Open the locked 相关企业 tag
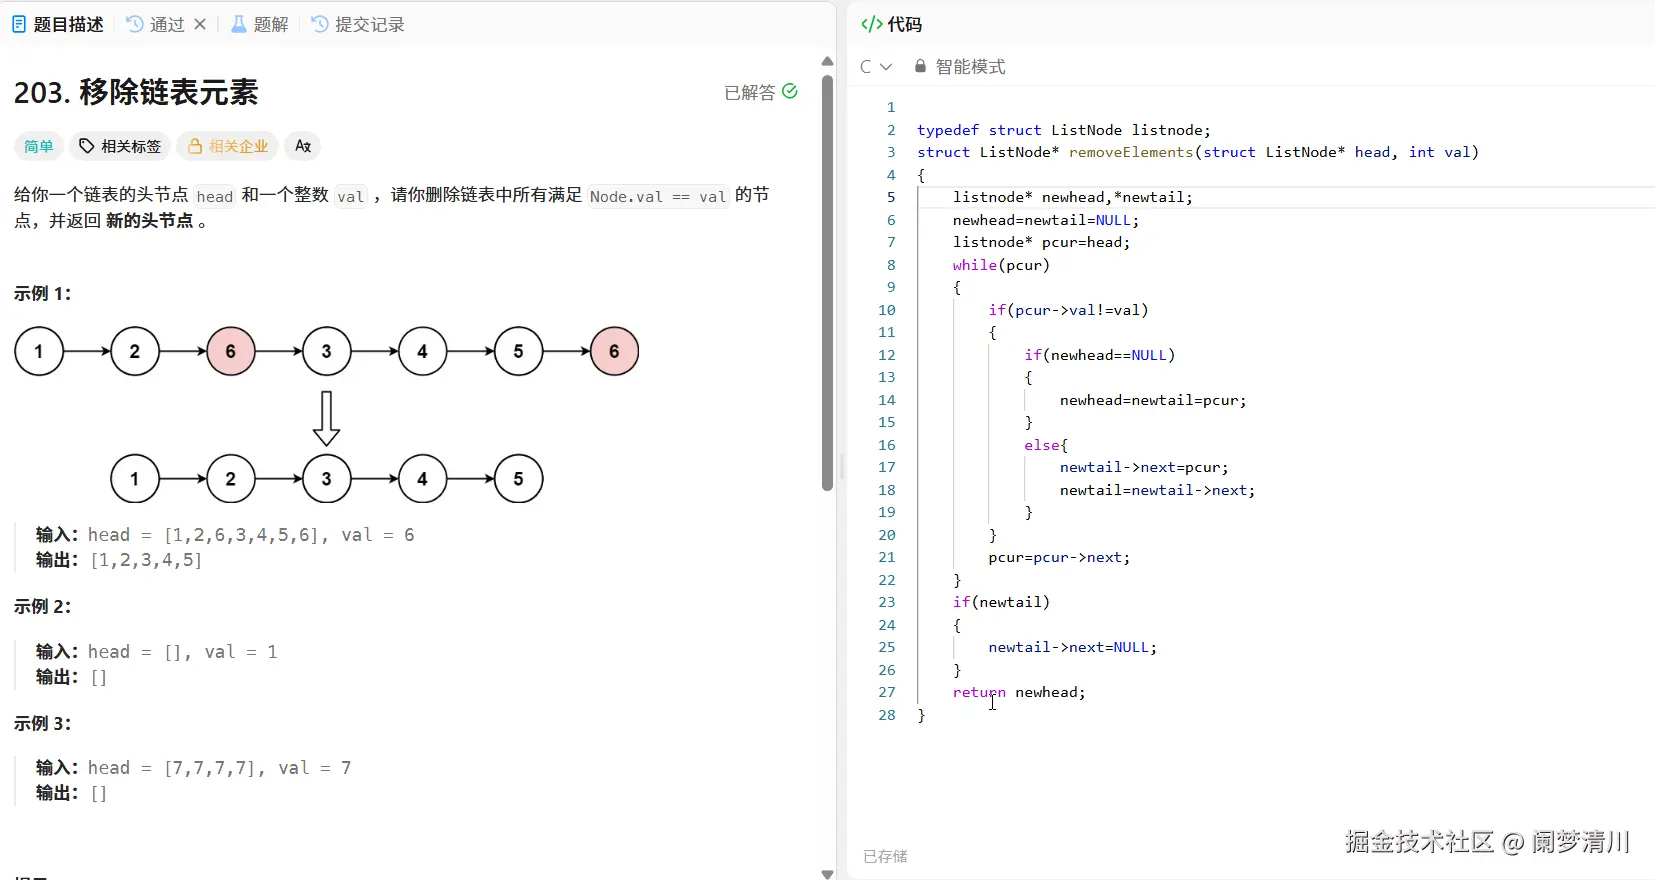This screenshot has height=880, width=1655. coord(229,146)
